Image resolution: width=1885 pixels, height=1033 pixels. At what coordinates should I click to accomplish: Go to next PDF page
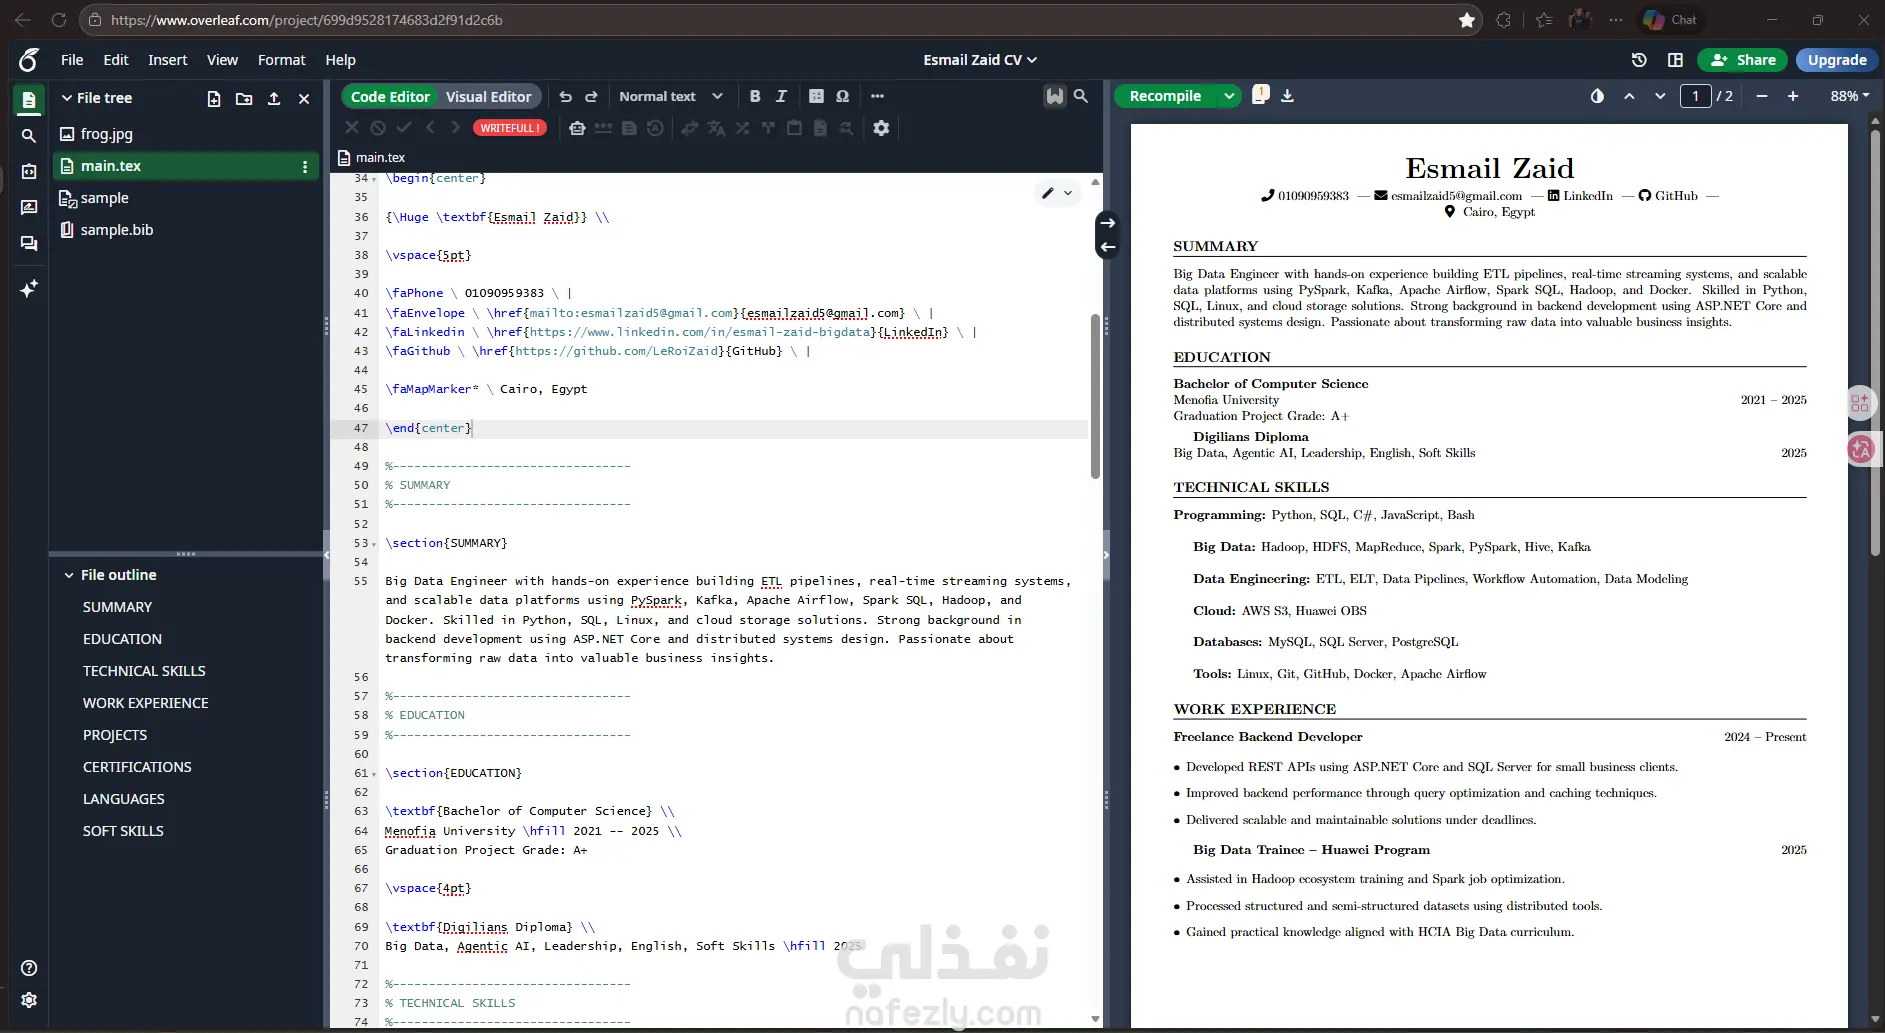pos(1660,96)
